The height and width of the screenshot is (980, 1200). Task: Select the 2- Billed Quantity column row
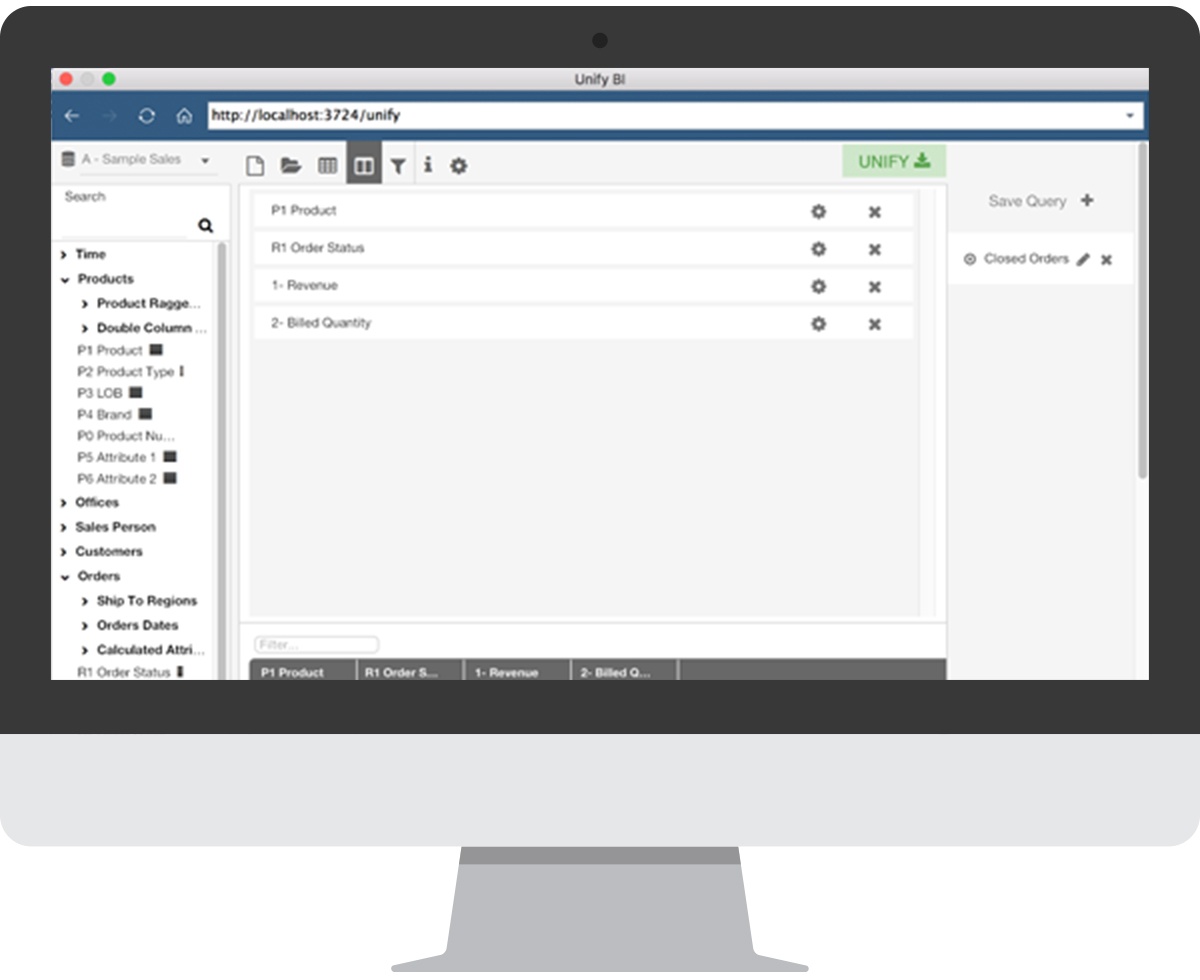point(583,324)
